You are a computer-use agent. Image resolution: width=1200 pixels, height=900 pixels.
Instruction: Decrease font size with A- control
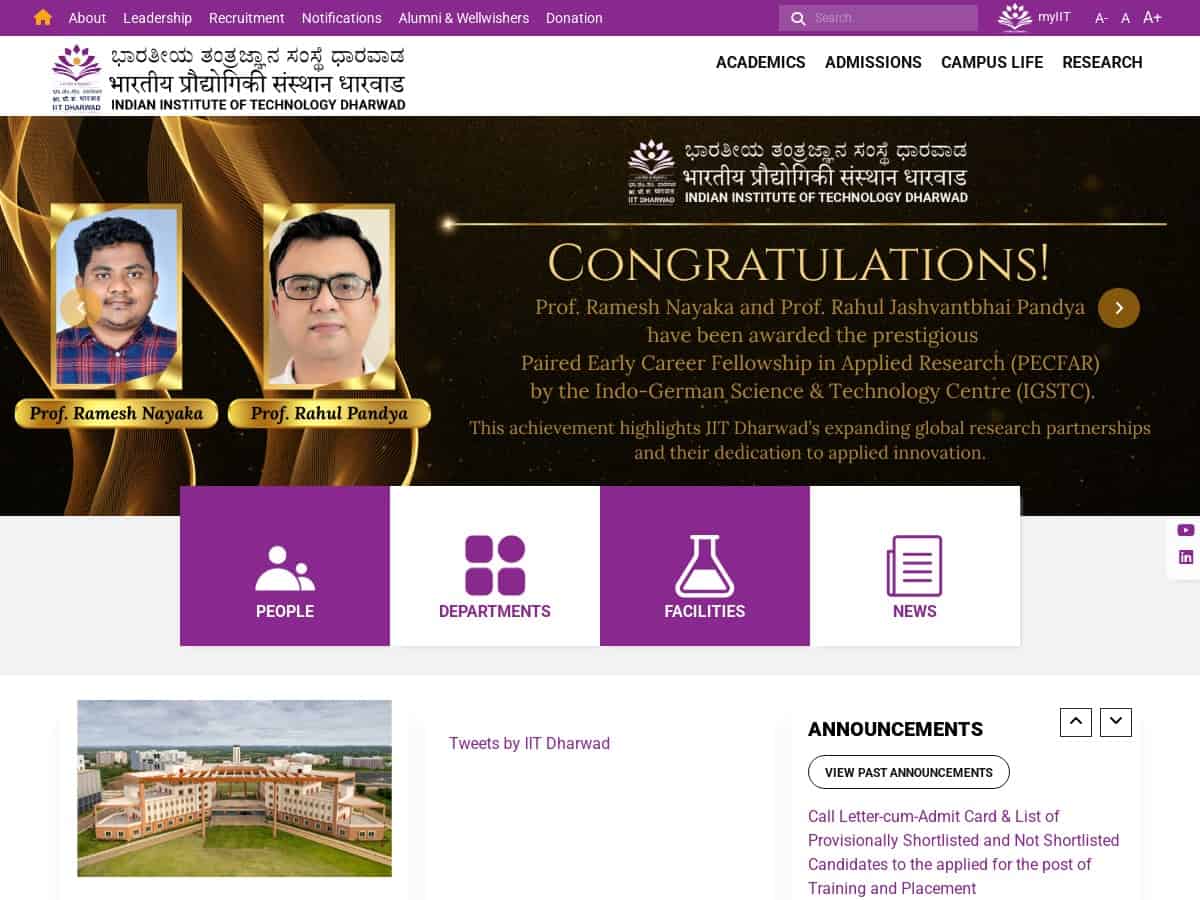pos(1101,18)
